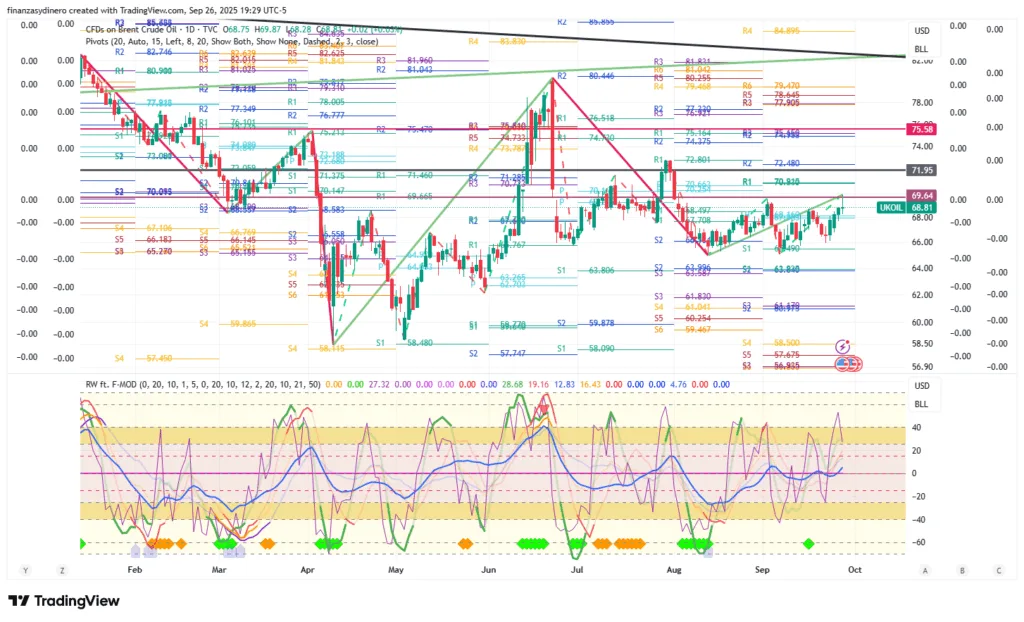This screenshot has height=622, width=1024.
Task: Click the TradingView logo at bottom left
Action: click(63, 601)
